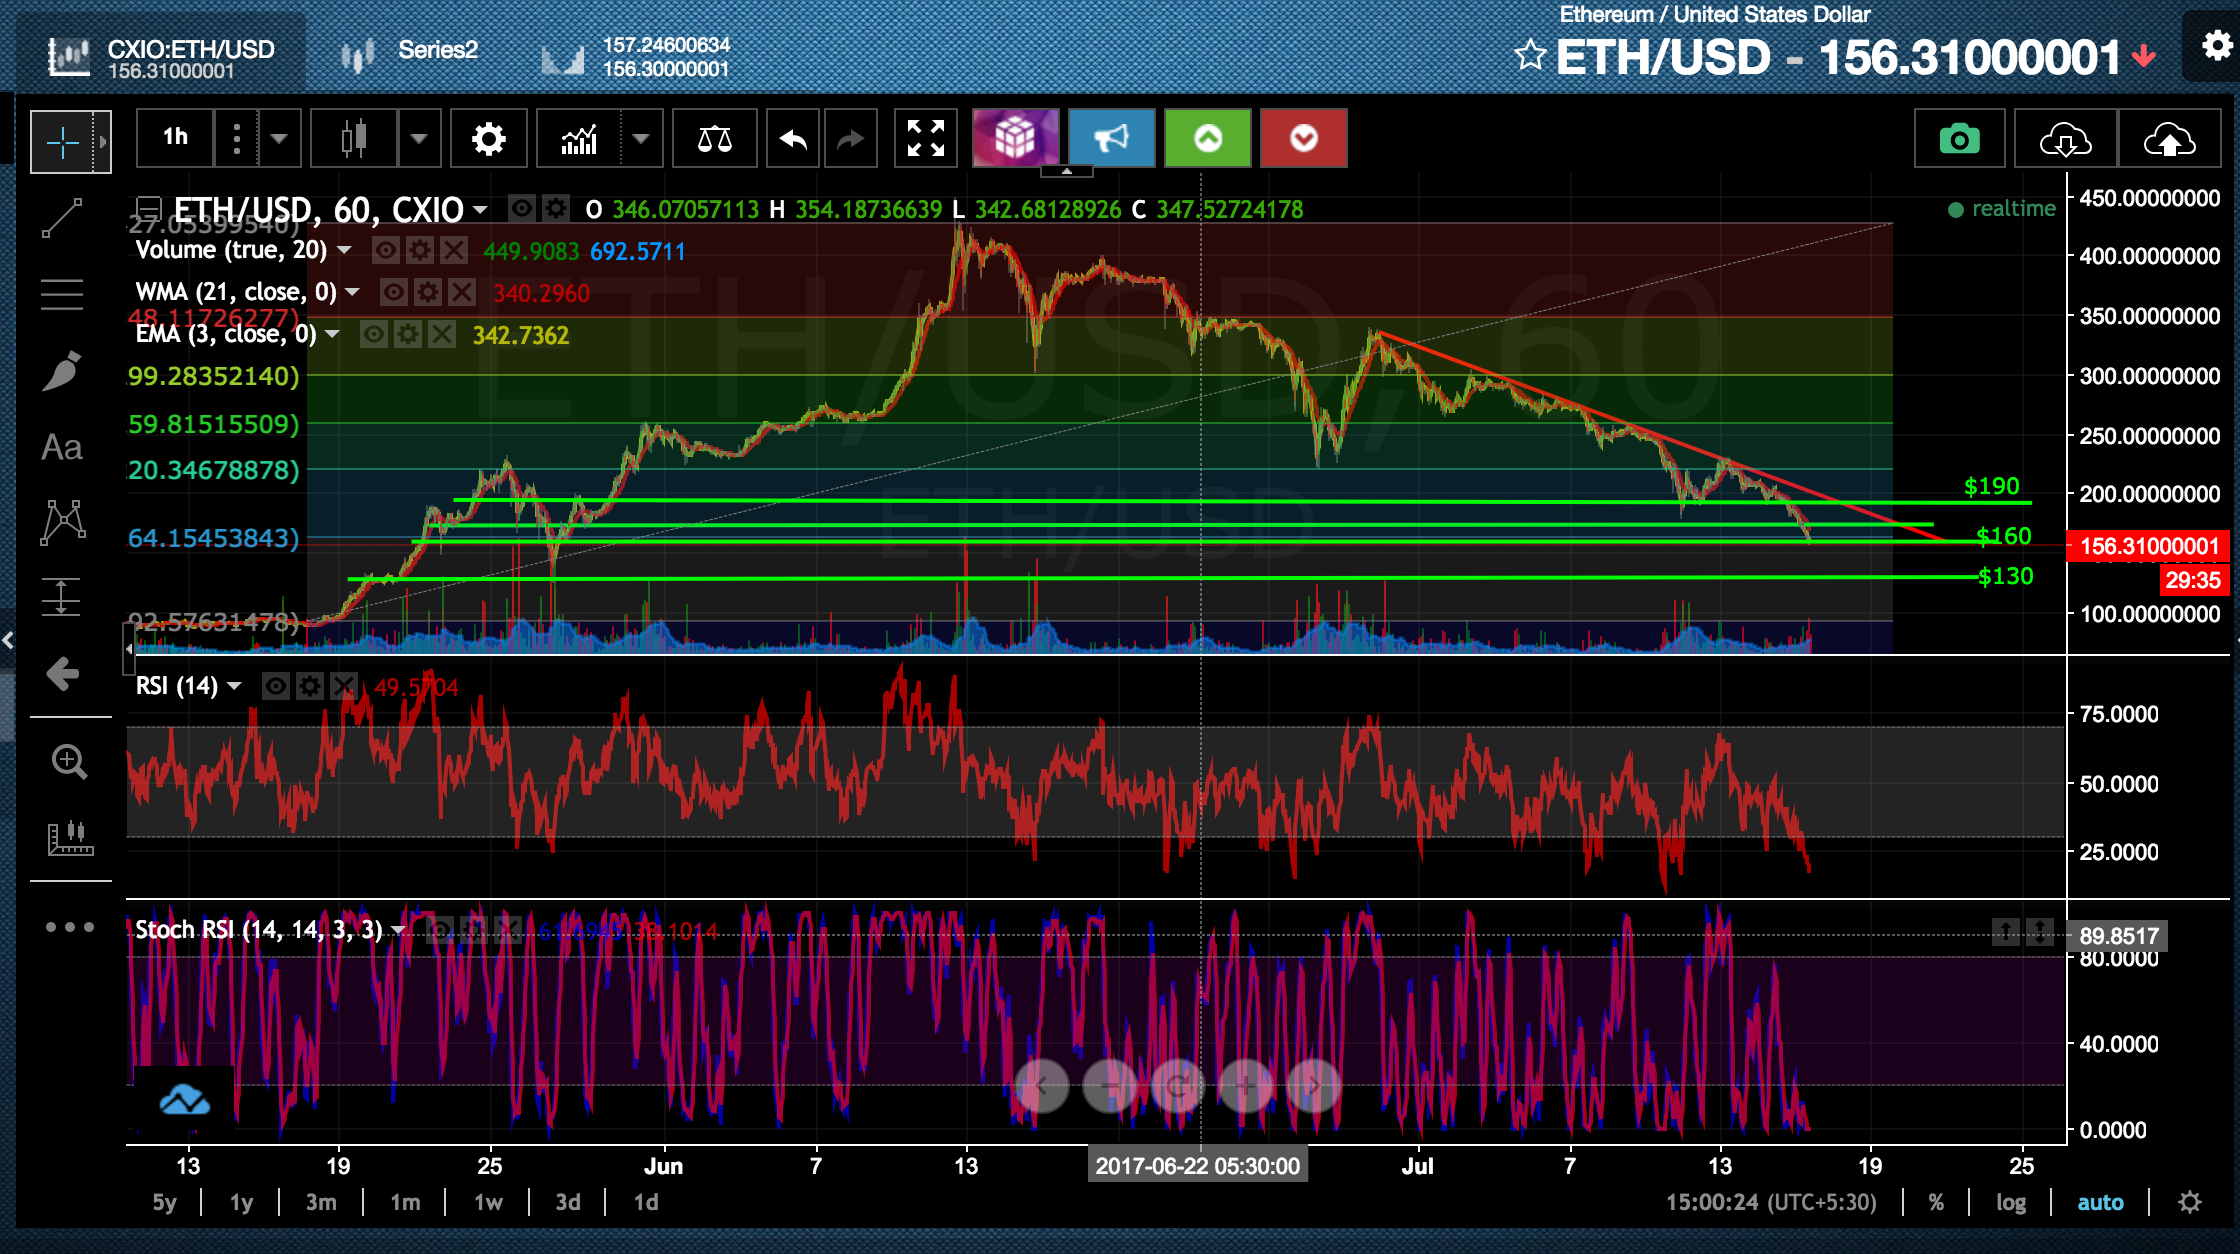Favorite ETH/USD with the star icon
The height and width of the screenshot is (1254, 2240).
[x=1530, y=54]
